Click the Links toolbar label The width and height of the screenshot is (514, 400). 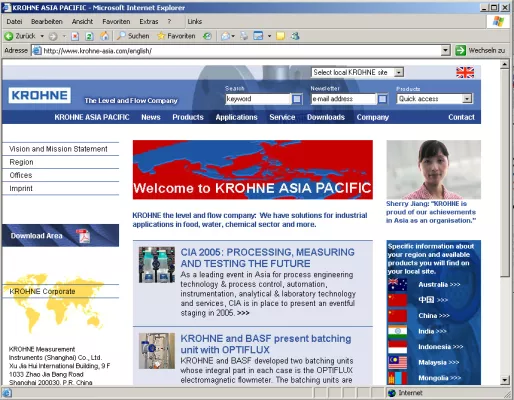coord(195,22)
